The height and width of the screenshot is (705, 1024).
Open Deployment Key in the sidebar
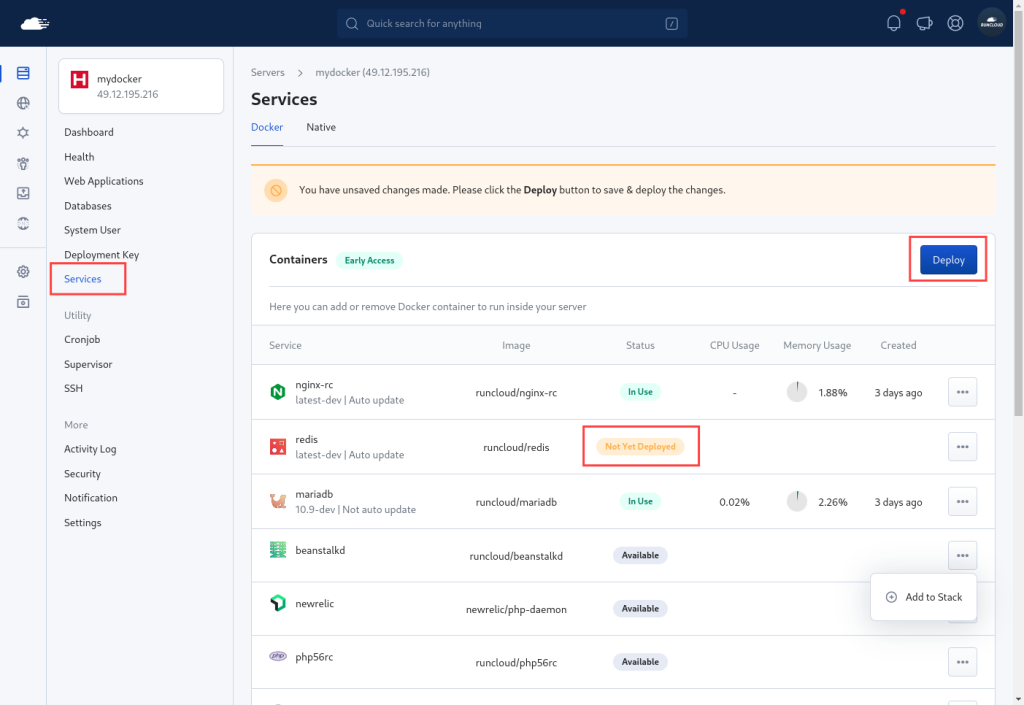point(101,255)
